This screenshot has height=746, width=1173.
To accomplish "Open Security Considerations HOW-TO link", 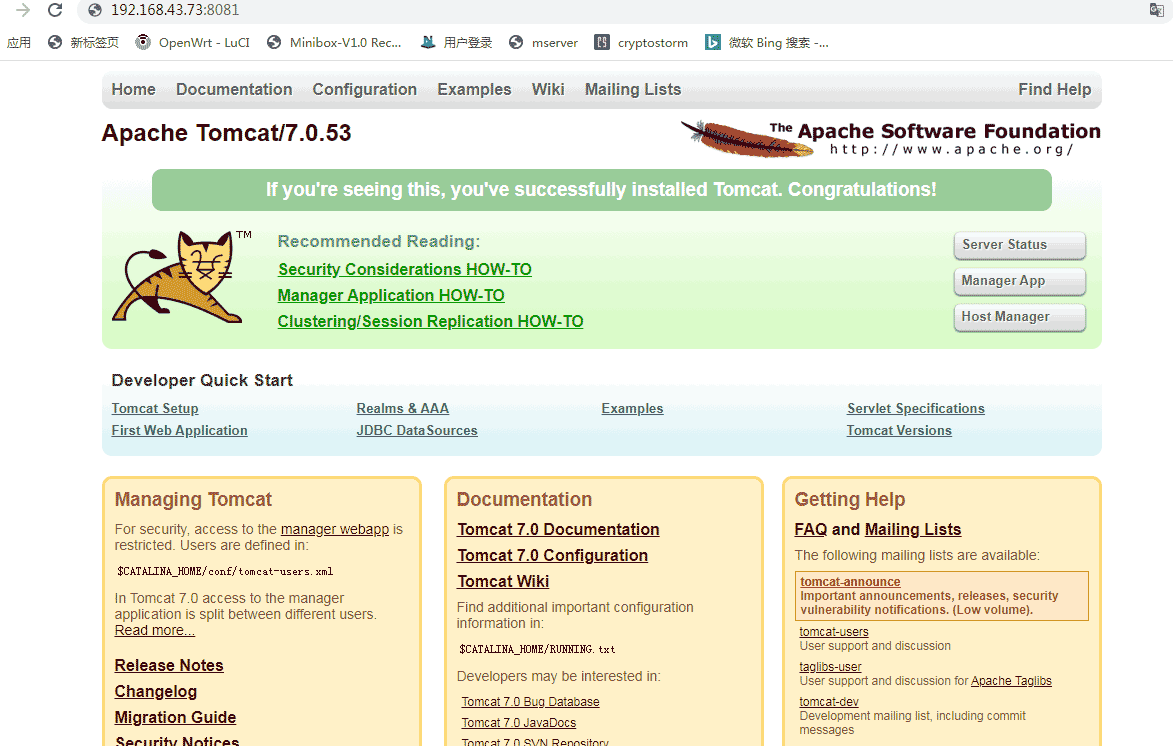I will (x=404, y=270).
